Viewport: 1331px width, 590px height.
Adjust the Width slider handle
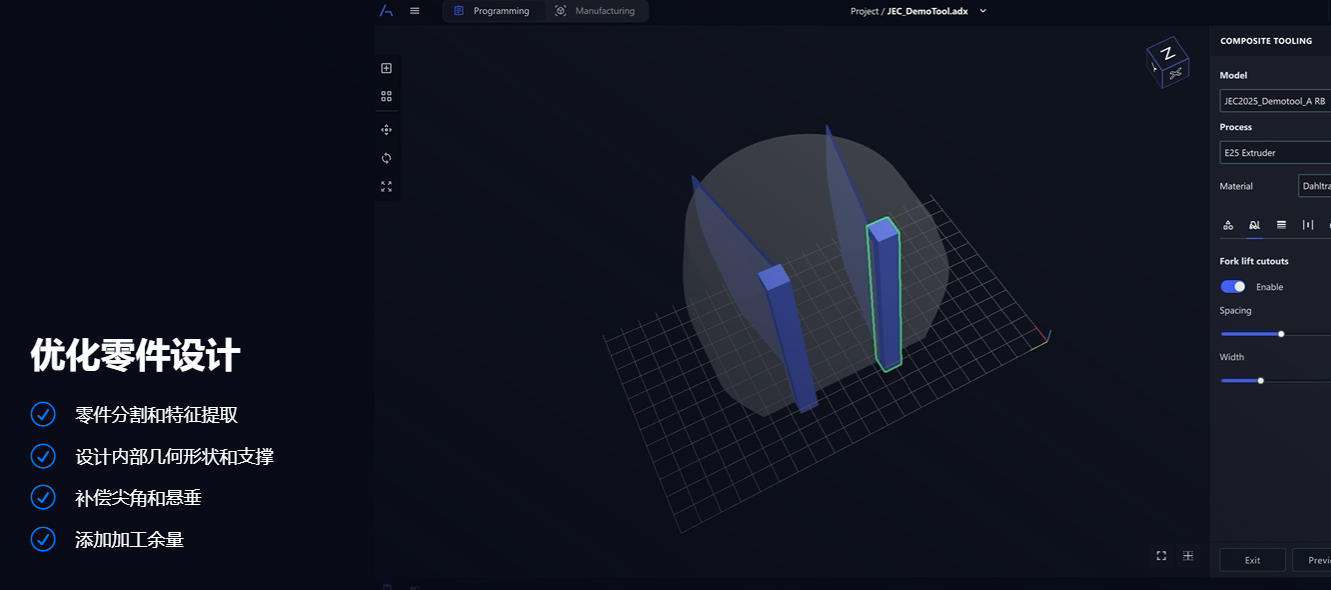[1261, 380]
